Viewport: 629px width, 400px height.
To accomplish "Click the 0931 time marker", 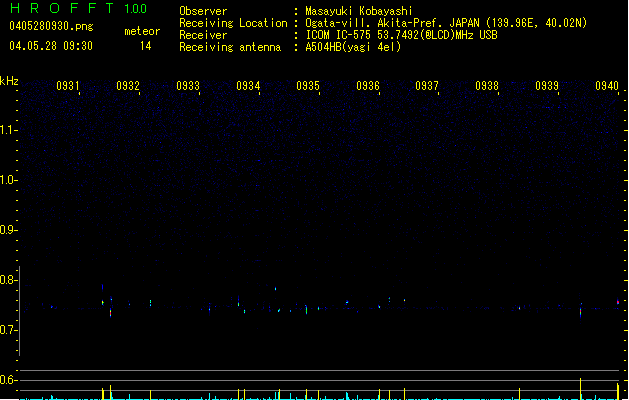I will tap(68, 86).
